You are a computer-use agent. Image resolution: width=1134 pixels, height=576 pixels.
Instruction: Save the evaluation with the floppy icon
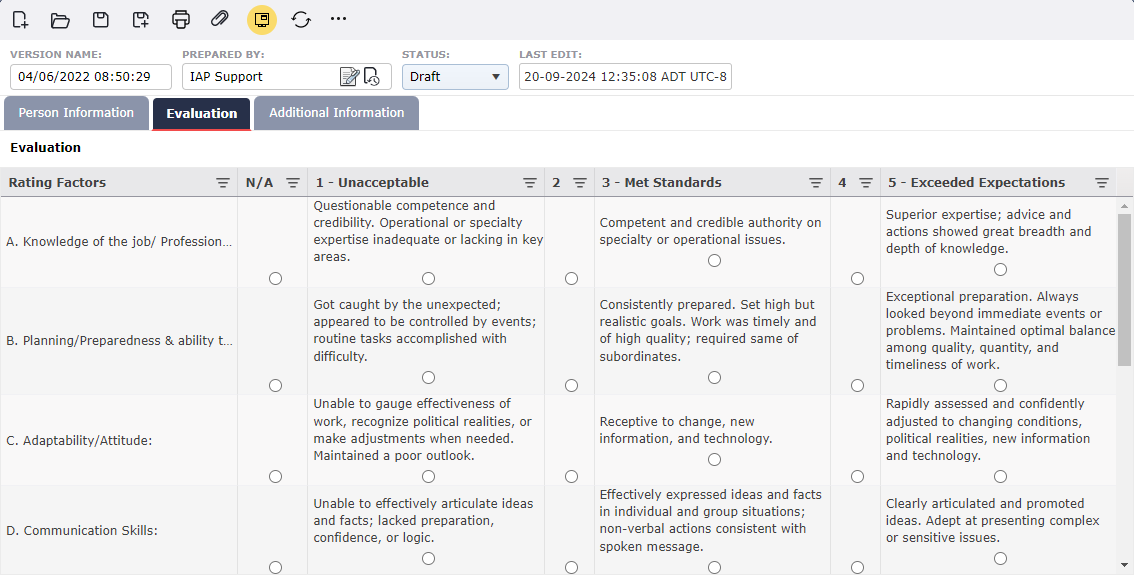(x=100, y=19)
